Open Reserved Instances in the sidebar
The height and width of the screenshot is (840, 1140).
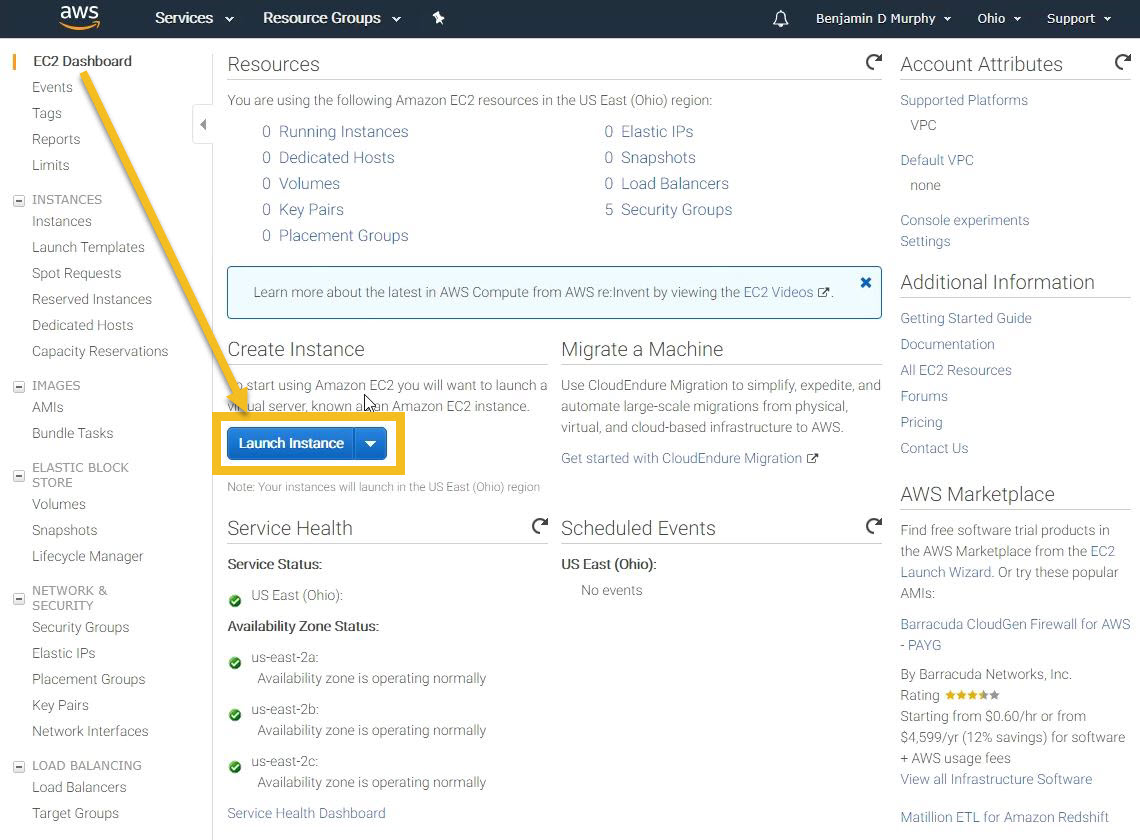tap(92, 299)
